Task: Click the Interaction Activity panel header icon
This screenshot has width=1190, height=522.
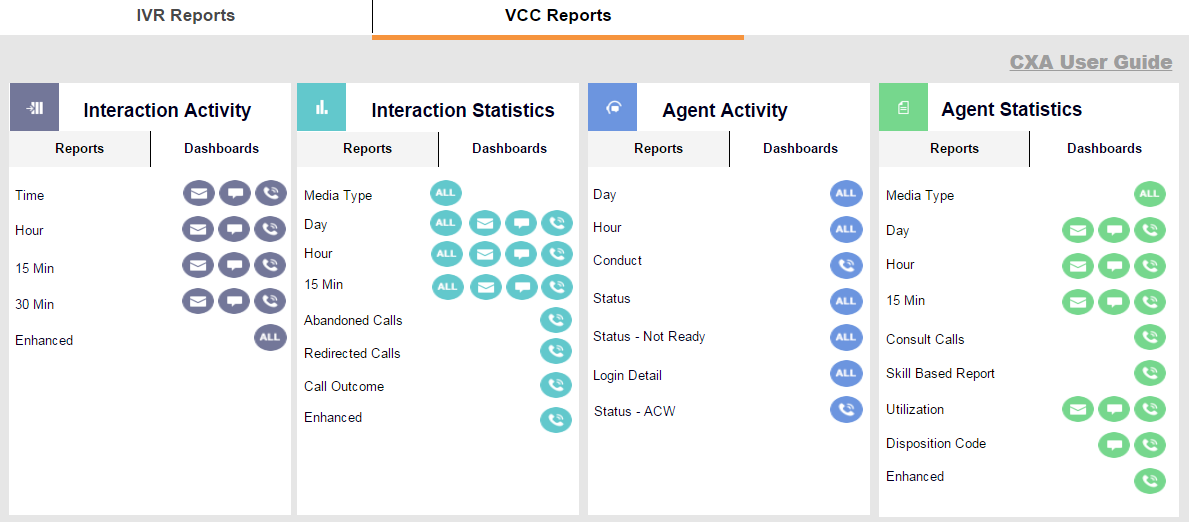Action: 35,108
